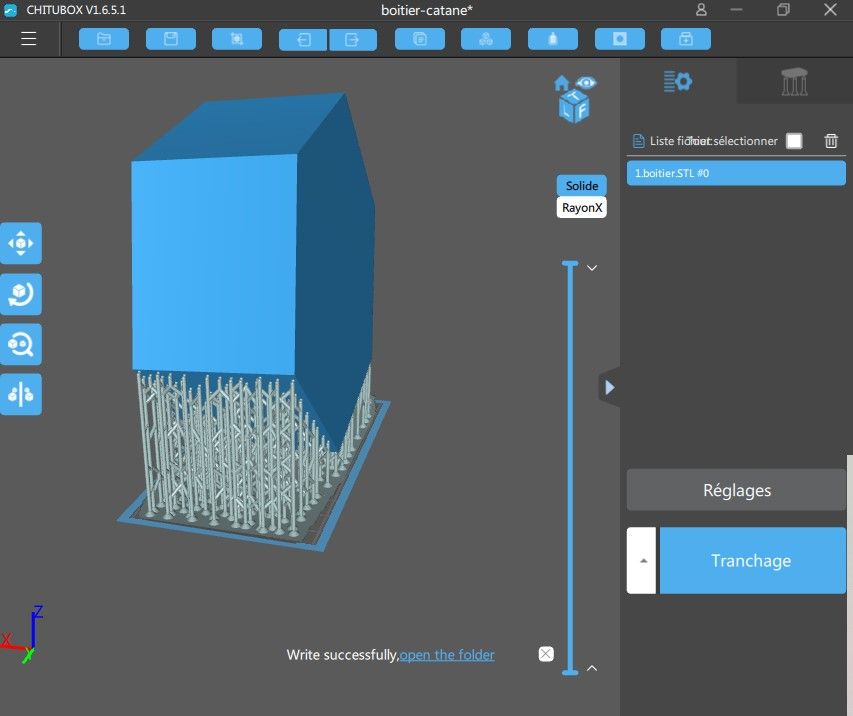
Task: Click the Copy model toolbar icon
Action: click(420, 39)
